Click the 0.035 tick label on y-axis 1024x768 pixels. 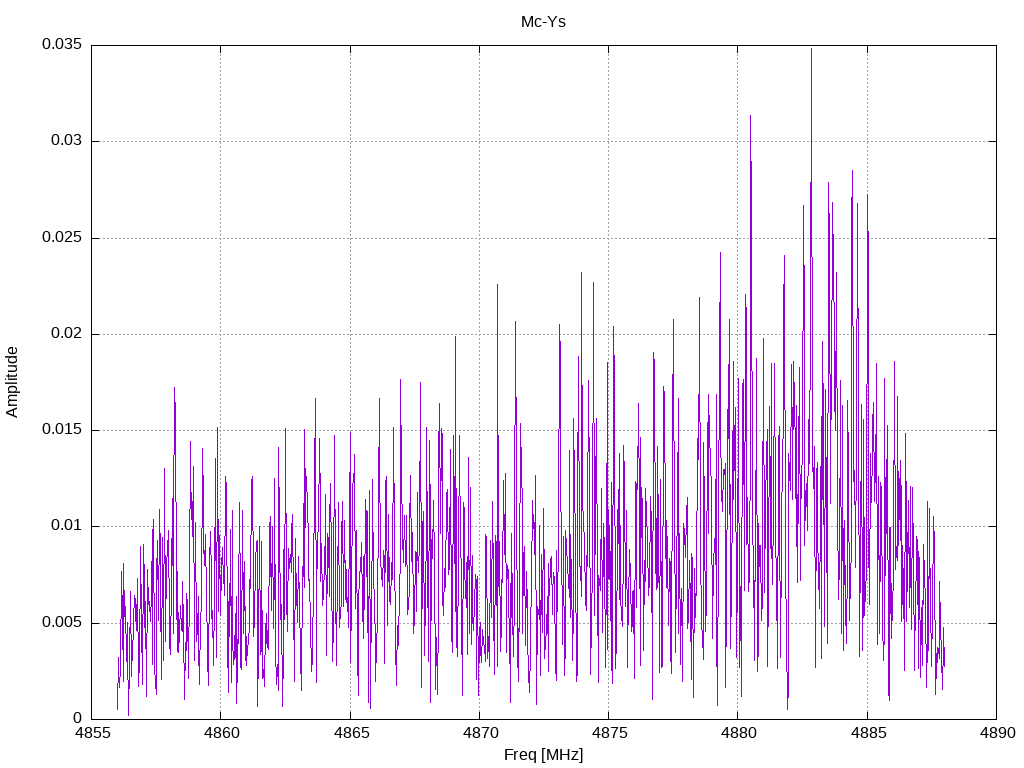click(62, 44)
